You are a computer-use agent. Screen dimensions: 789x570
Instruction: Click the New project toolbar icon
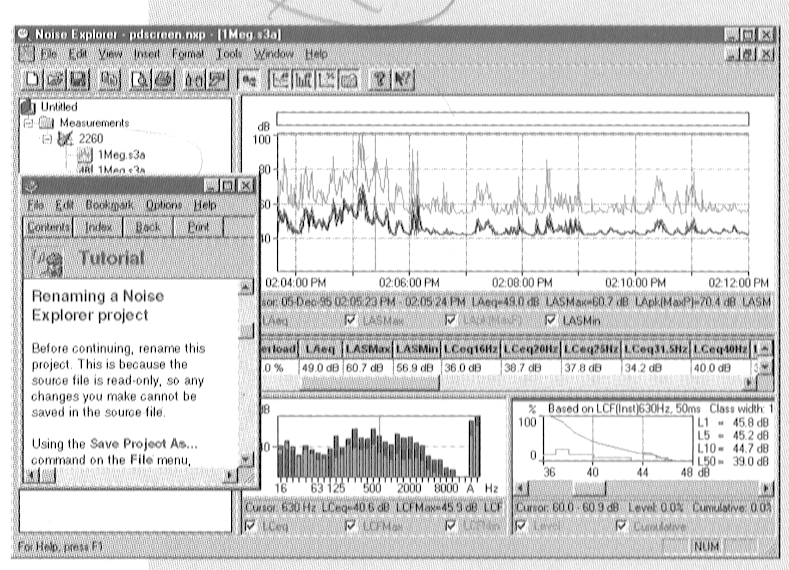tap(32, 80)
